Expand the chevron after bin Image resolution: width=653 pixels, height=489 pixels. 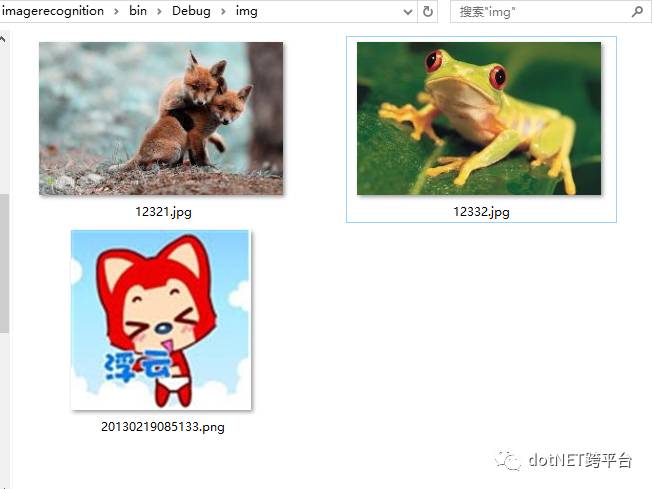[x=159, y=11]
